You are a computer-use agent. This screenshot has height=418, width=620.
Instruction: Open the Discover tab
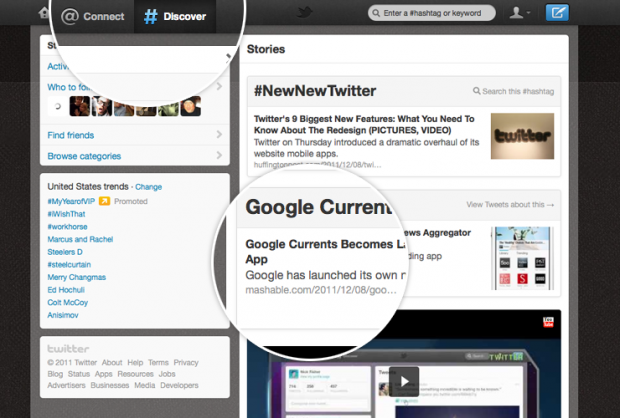pyautogui.click(x=175, y=16)
